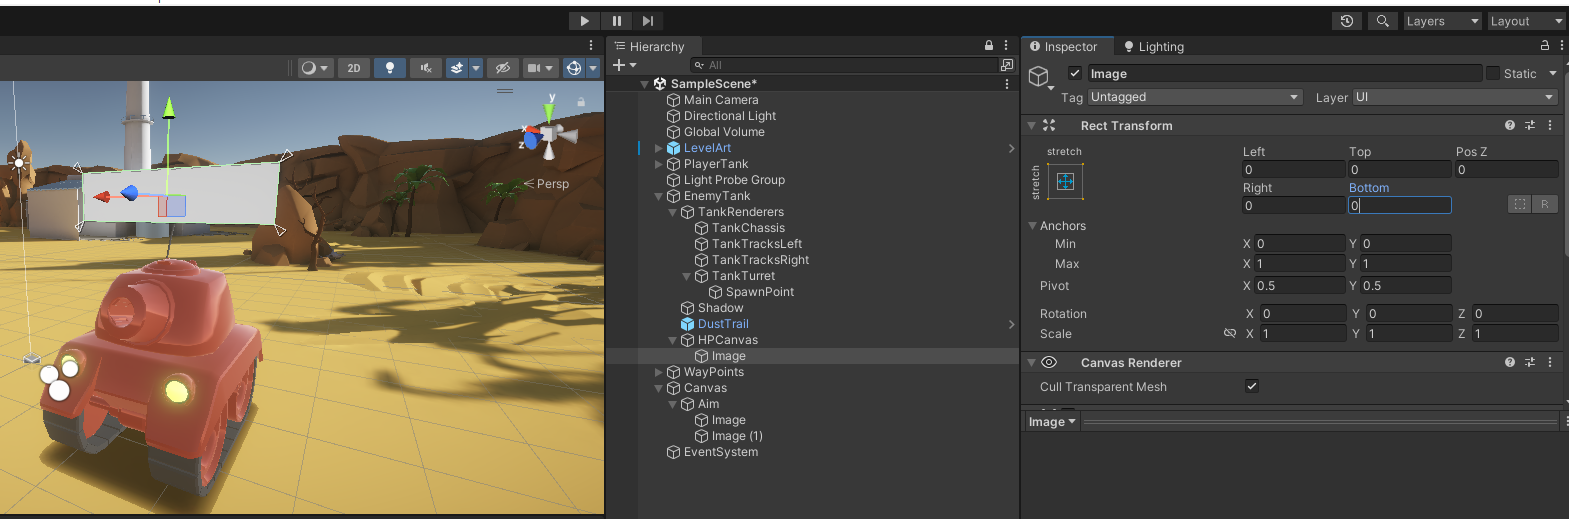This screenshot has width=1569, height=519.
Task: Expand the WayPoints node
Action: [x=659, y=372]
